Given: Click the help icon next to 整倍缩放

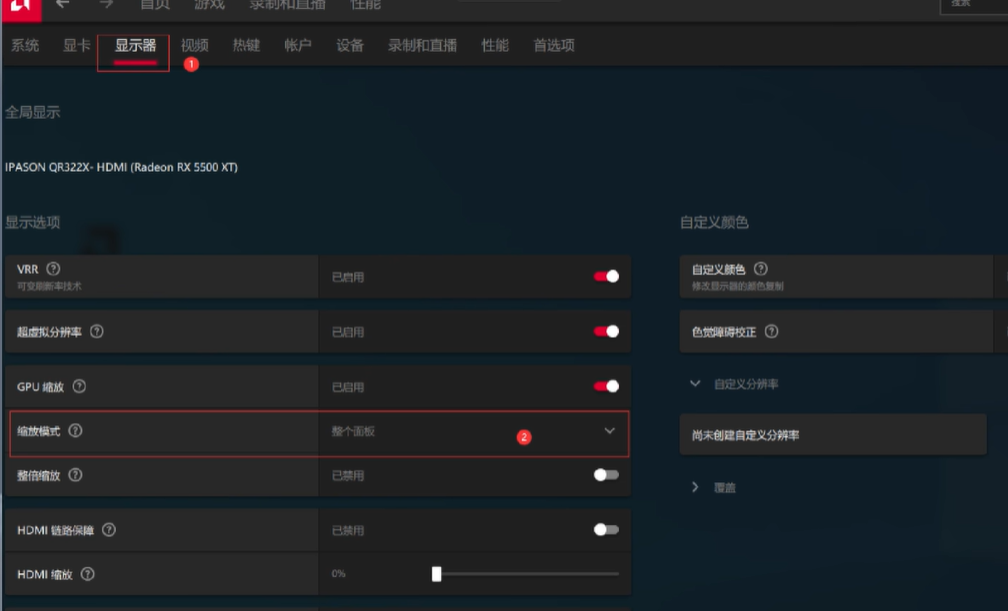Looking at the screenshot, I should tap(75, 475).
